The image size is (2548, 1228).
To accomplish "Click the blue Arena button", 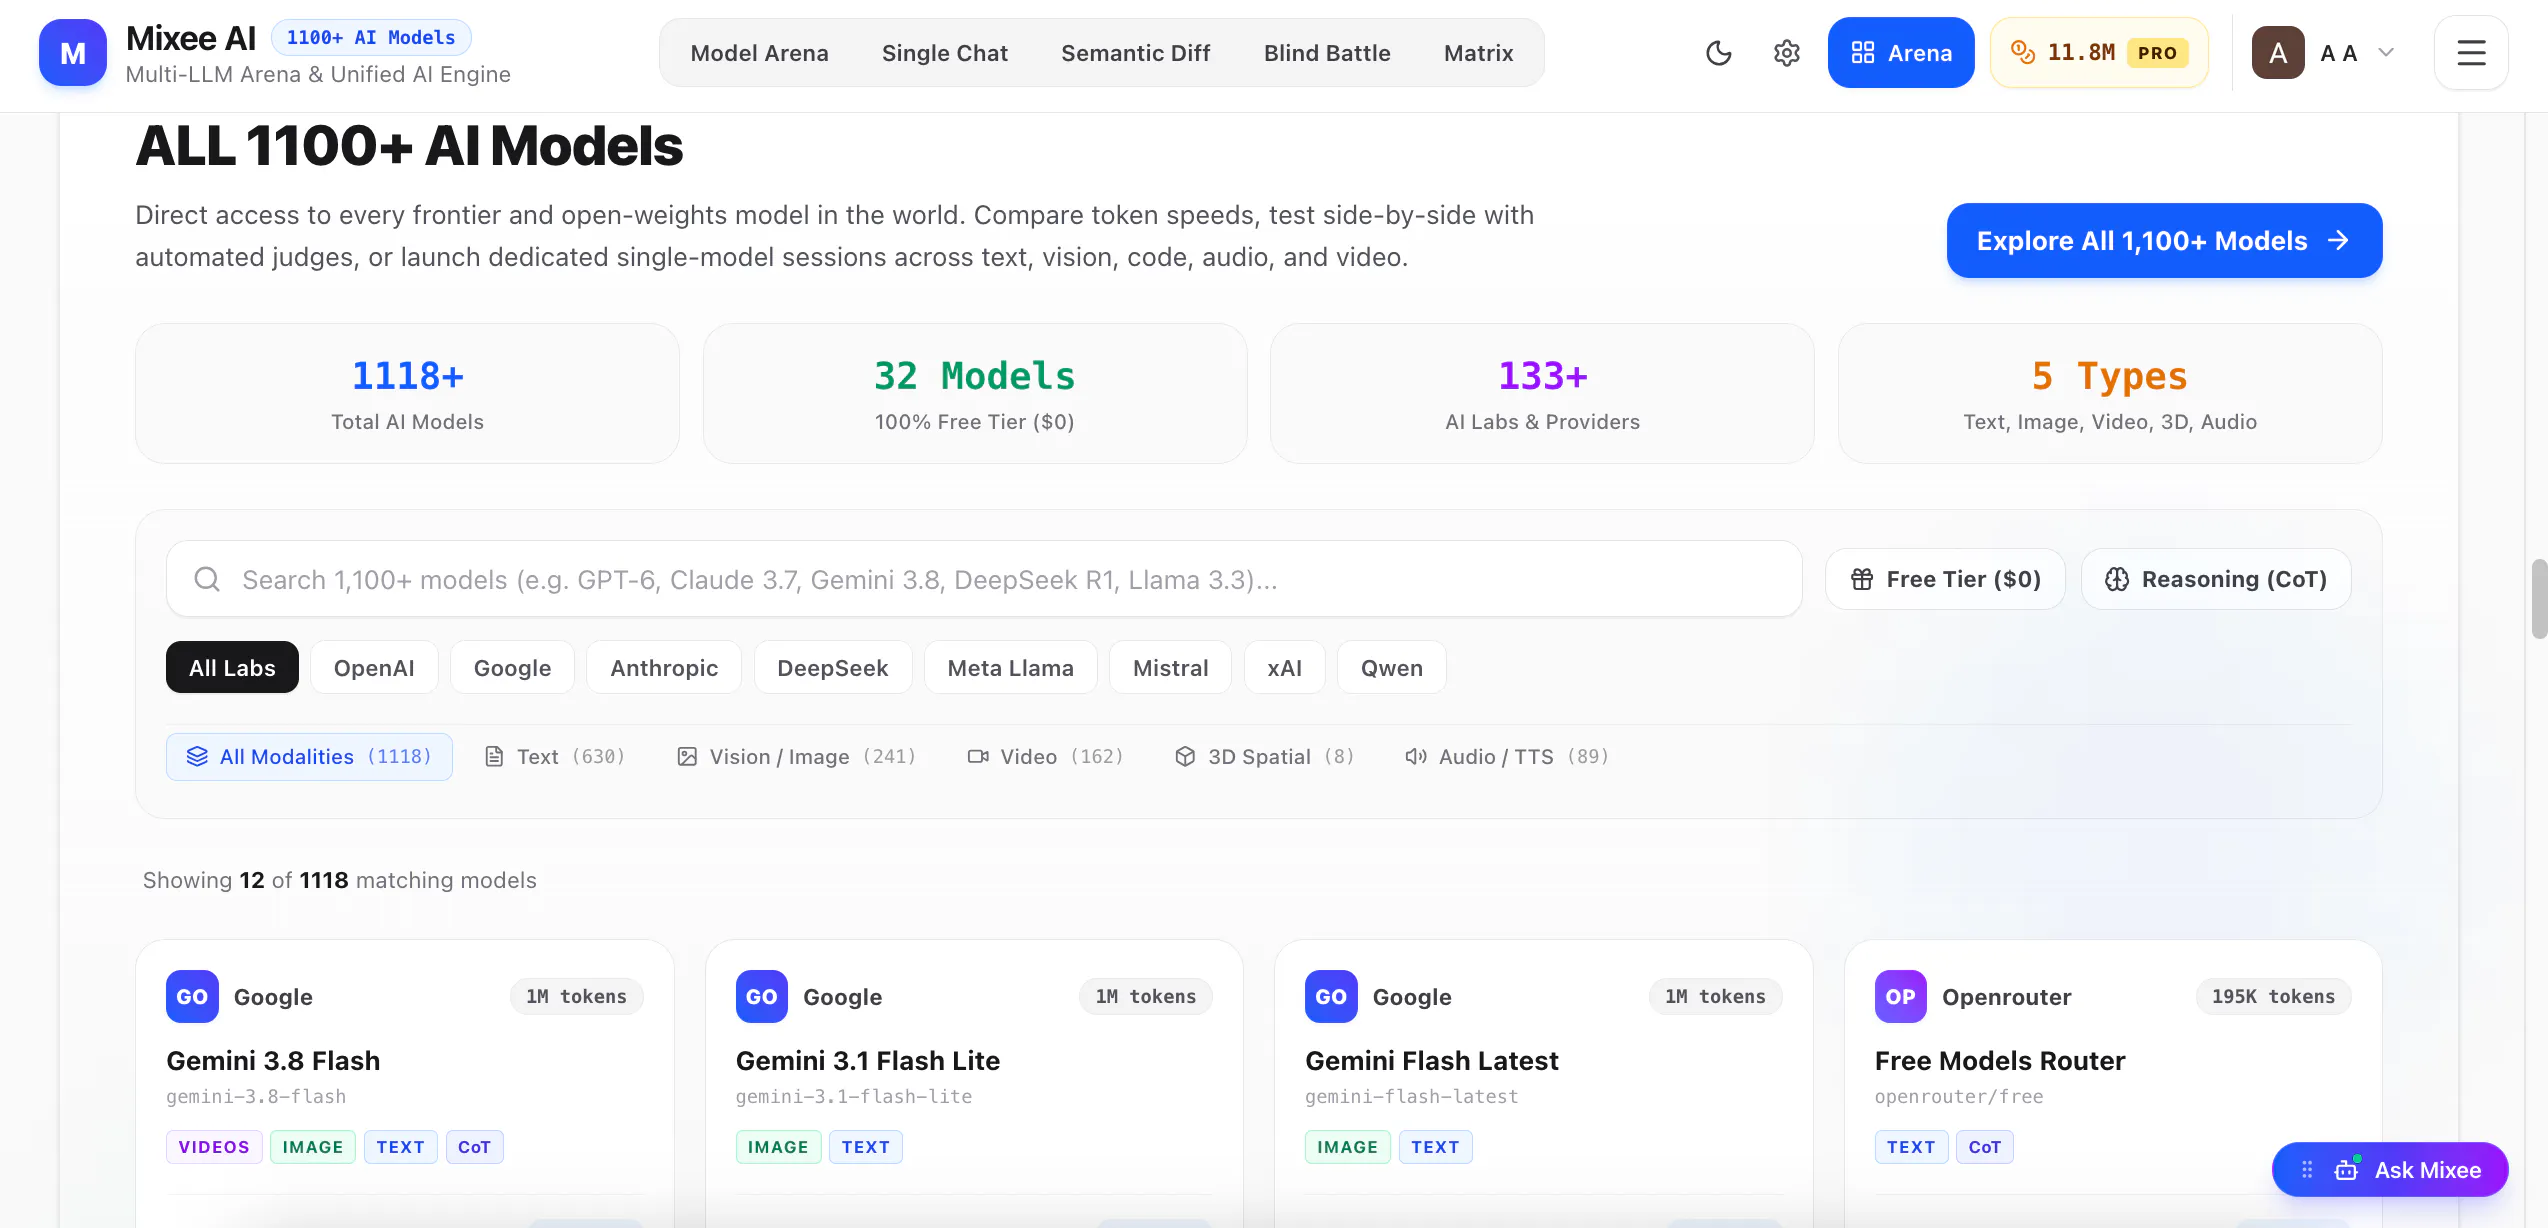I will tap(1901, 53).
